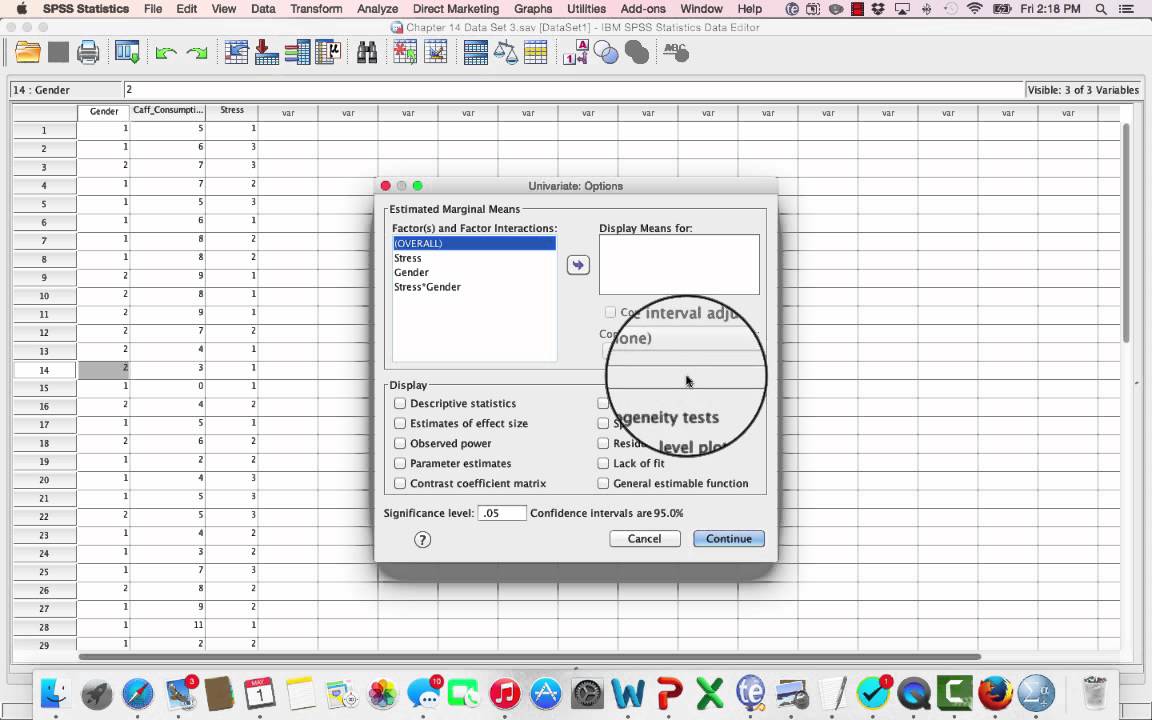Screen dimensions: 1152x720
Task: Enable the Residual plot checkbox
Action: tap(603, 443)
